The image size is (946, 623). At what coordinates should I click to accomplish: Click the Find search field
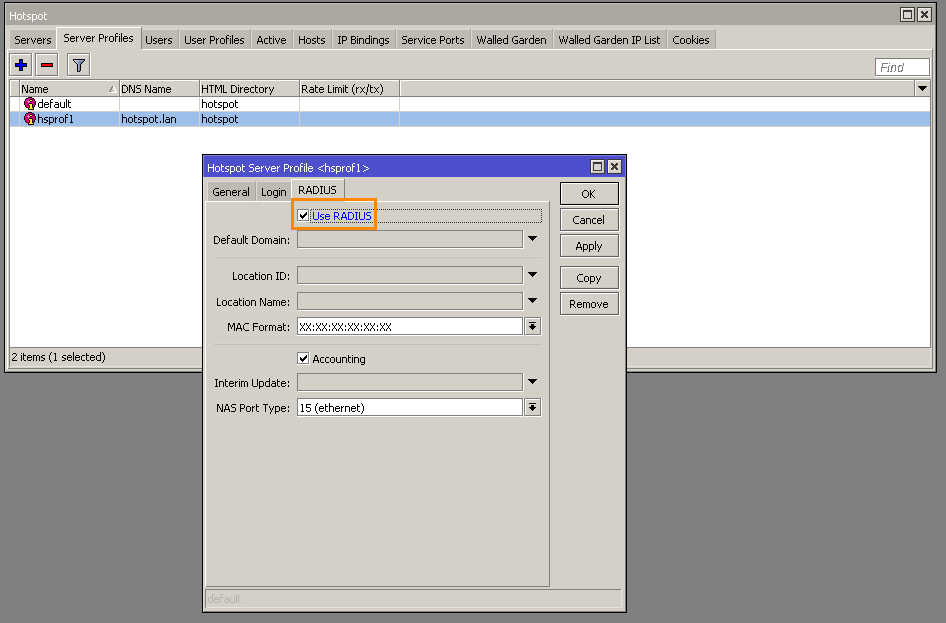coord(901,67)
